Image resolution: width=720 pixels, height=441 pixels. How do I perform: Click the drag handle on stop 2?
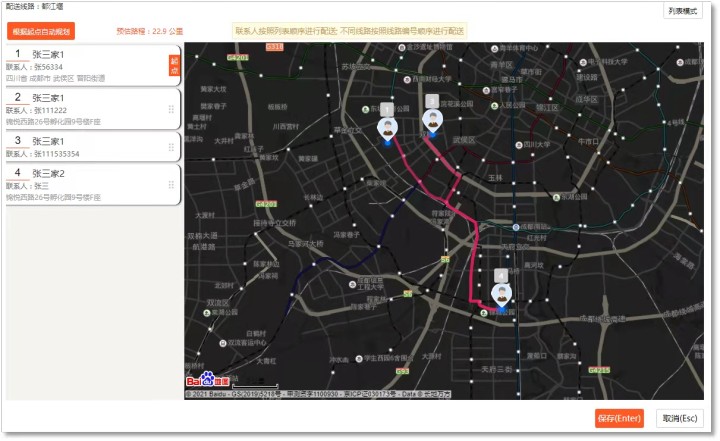pyautogui.click(x=171, y=110)
